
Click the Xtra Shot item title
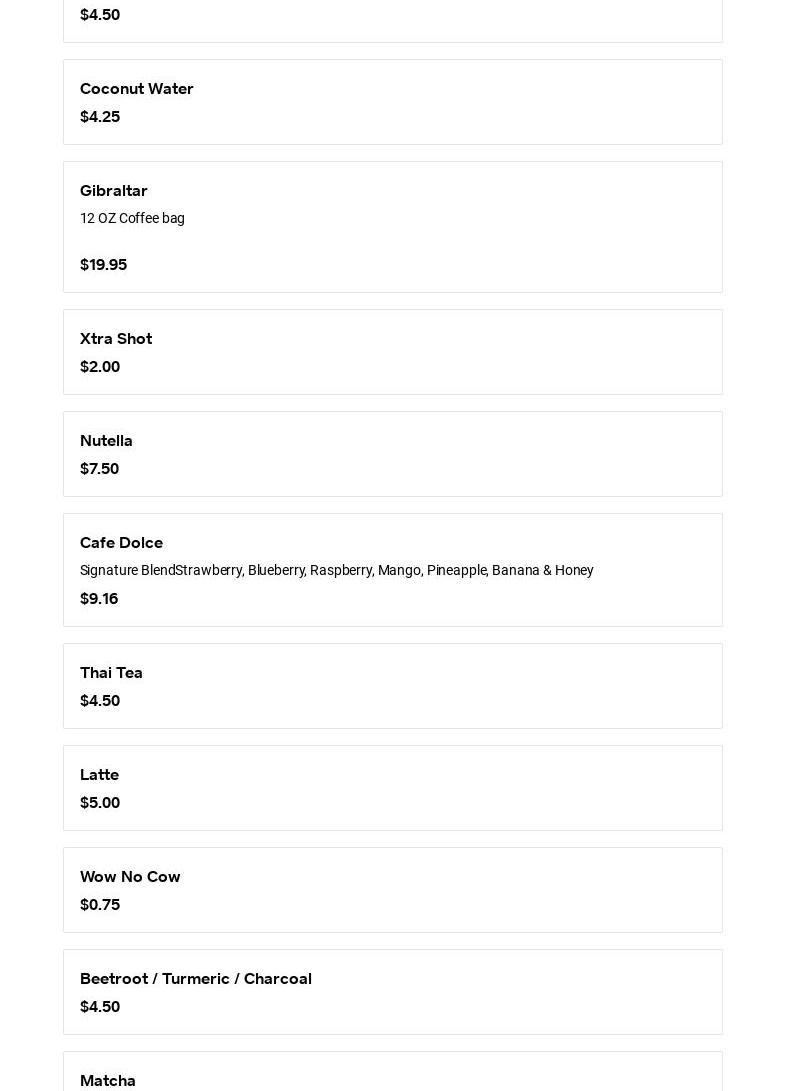point(116,339)
